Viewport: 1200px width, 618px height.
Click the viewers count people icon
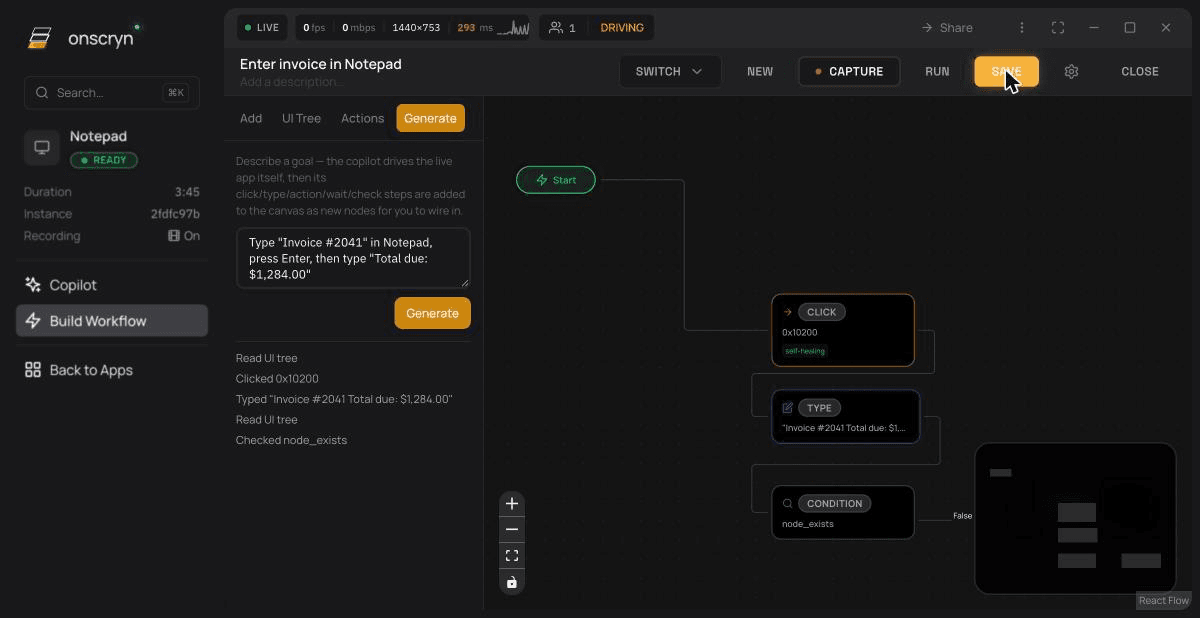coord(556,28)
